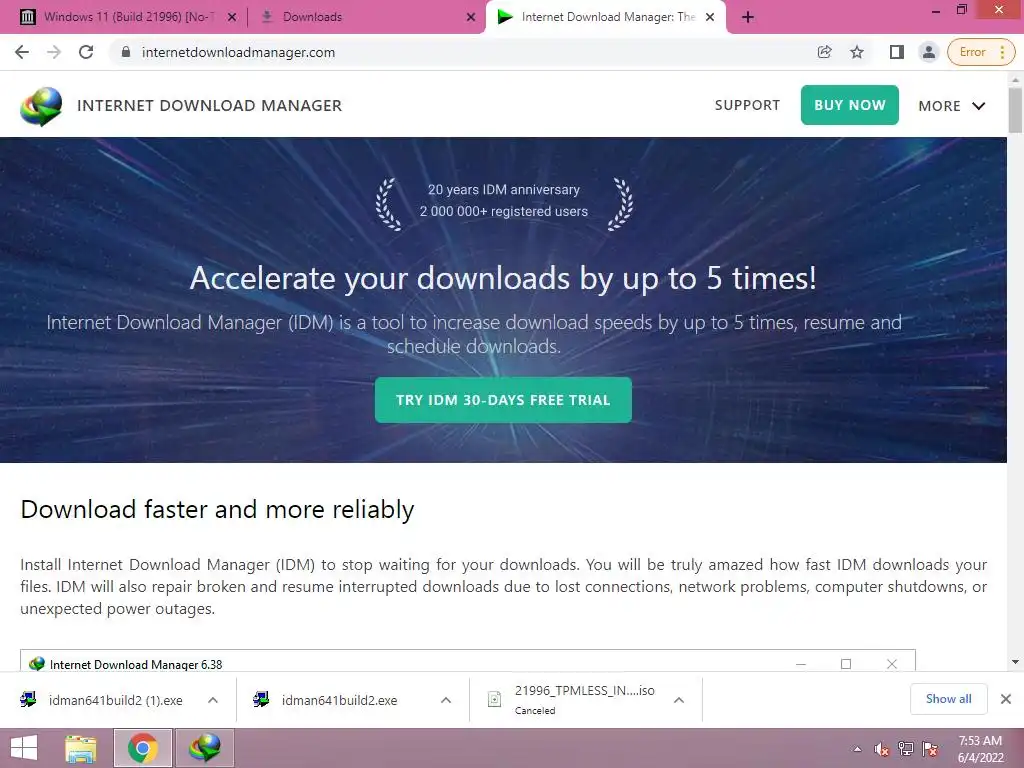
Task: Open Internet Download Manager from taskbar
Action: (204, 748)
